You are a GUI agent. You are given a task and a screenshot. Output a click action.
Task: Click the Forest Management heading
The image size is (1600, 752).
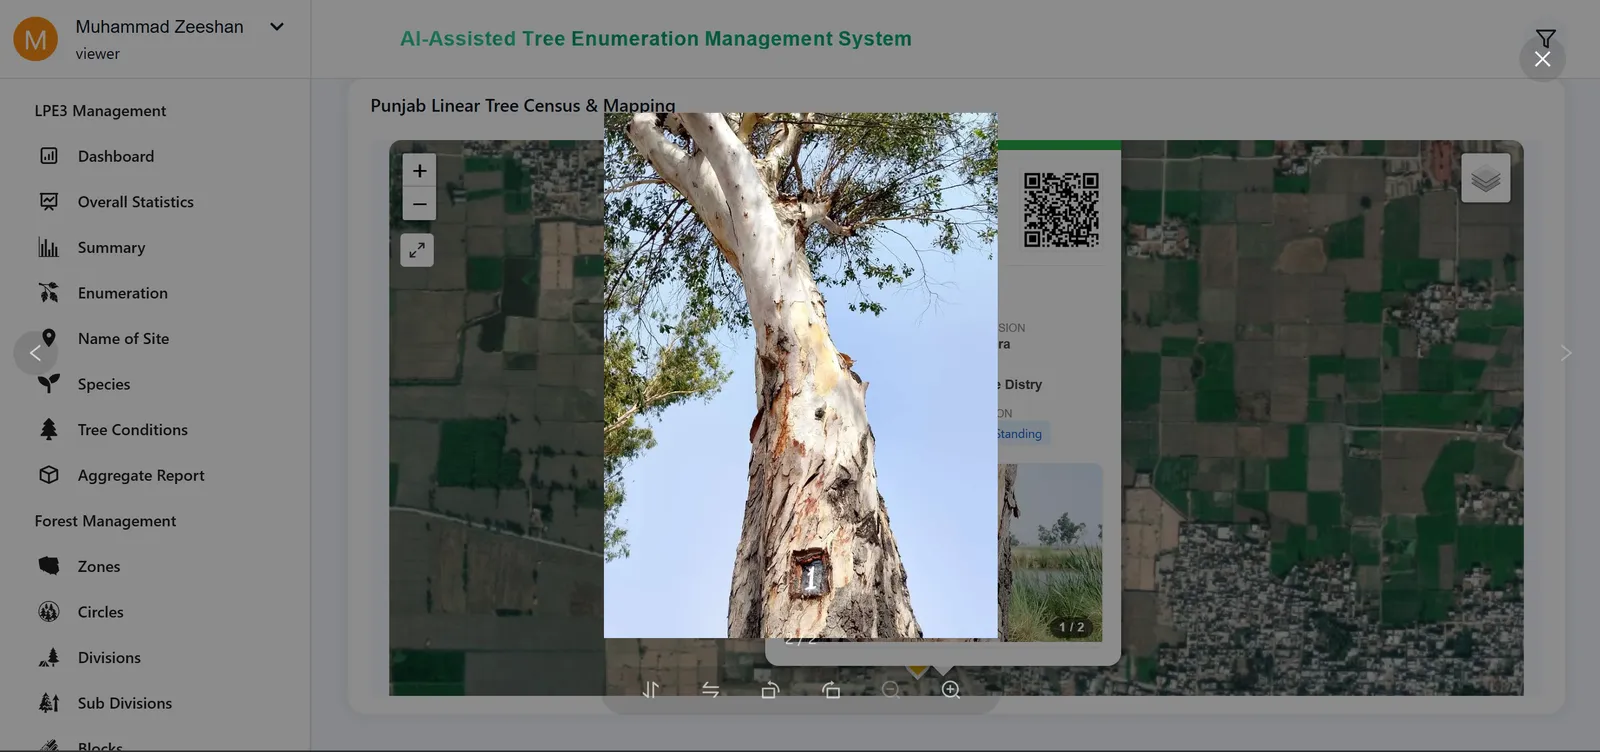coord(105,521)
